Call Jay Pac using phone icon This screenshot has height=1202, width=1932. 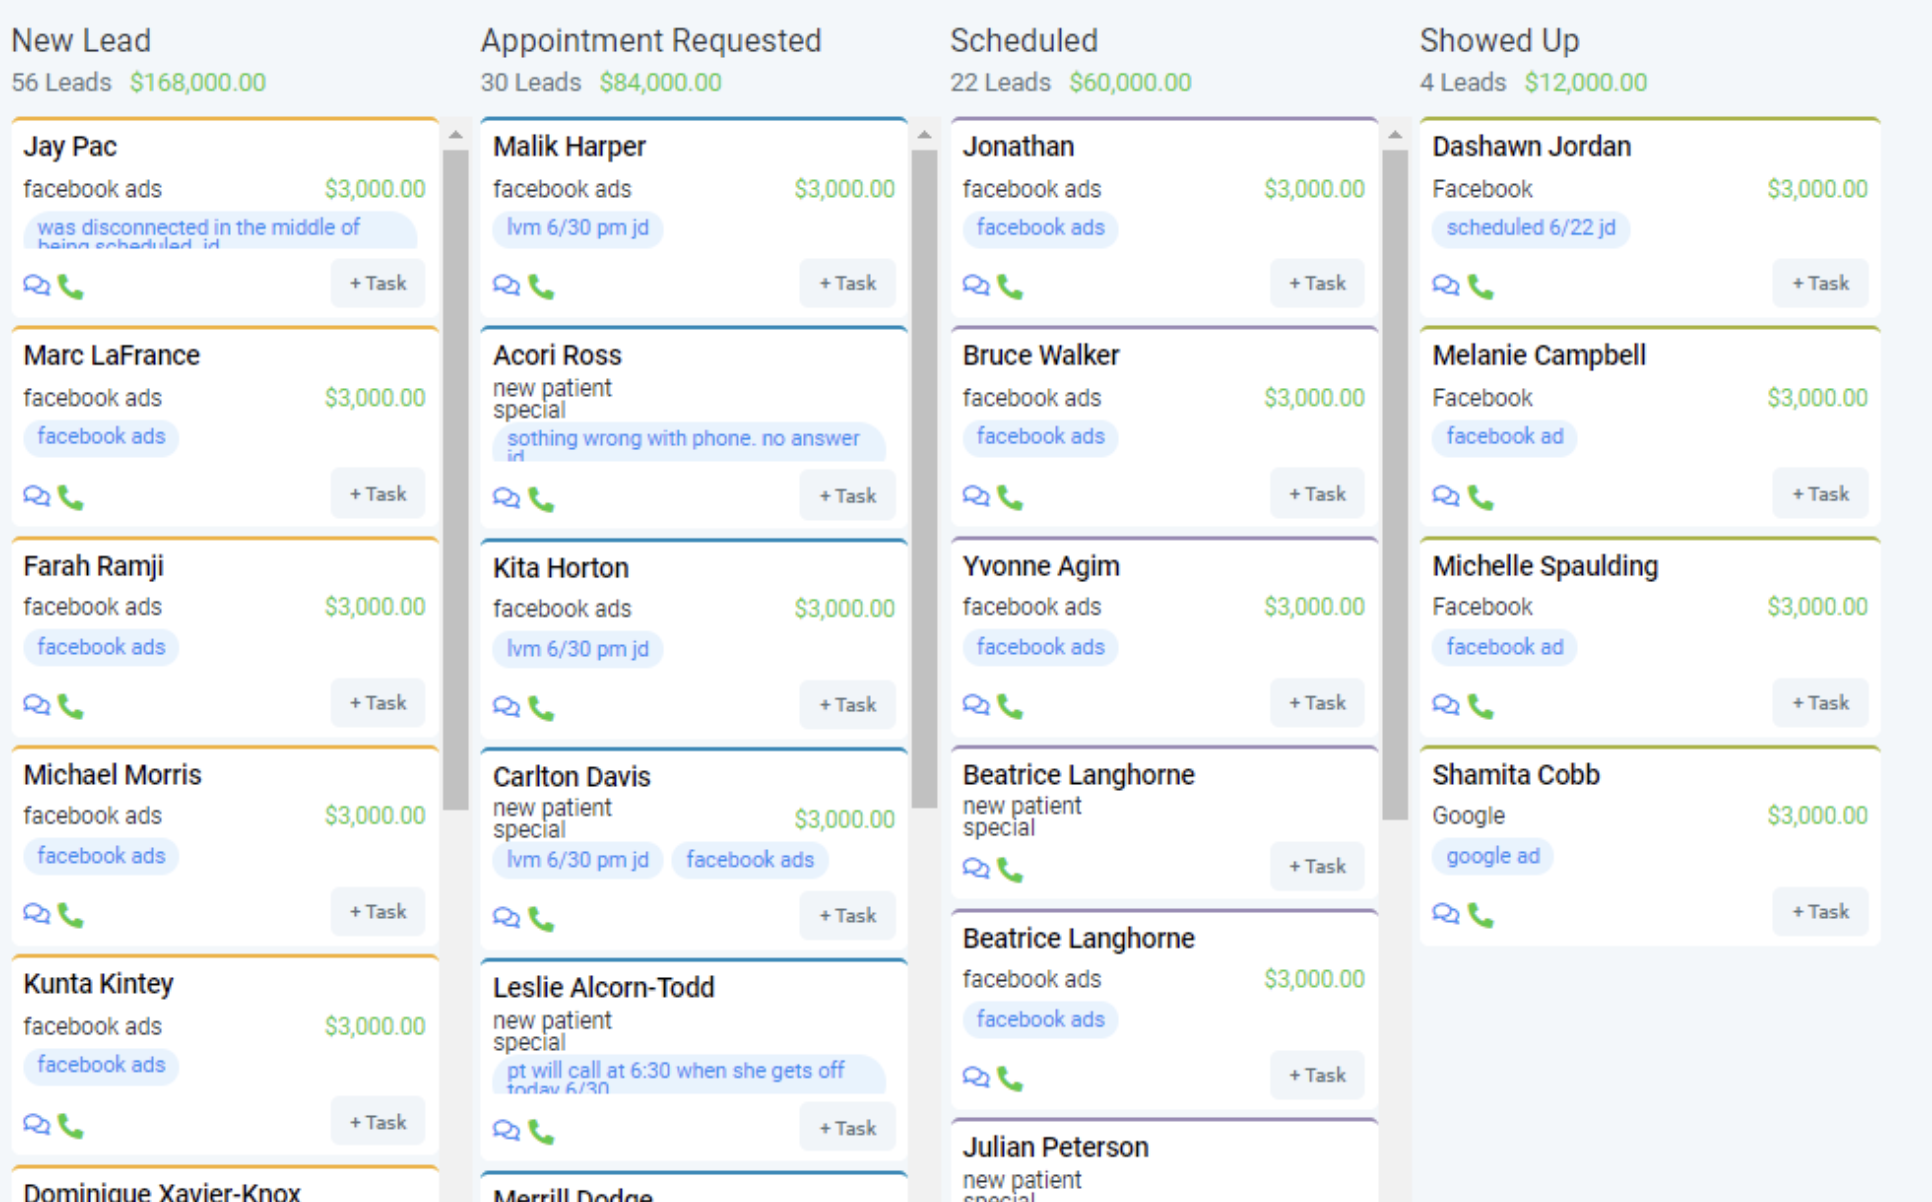70,287
